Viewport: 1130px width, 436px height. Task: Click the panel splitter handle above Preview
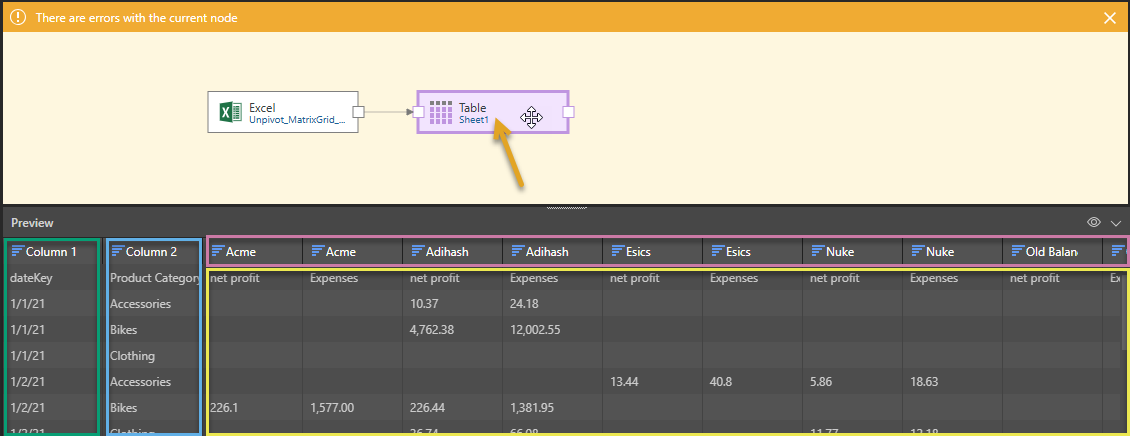[565, 208]
